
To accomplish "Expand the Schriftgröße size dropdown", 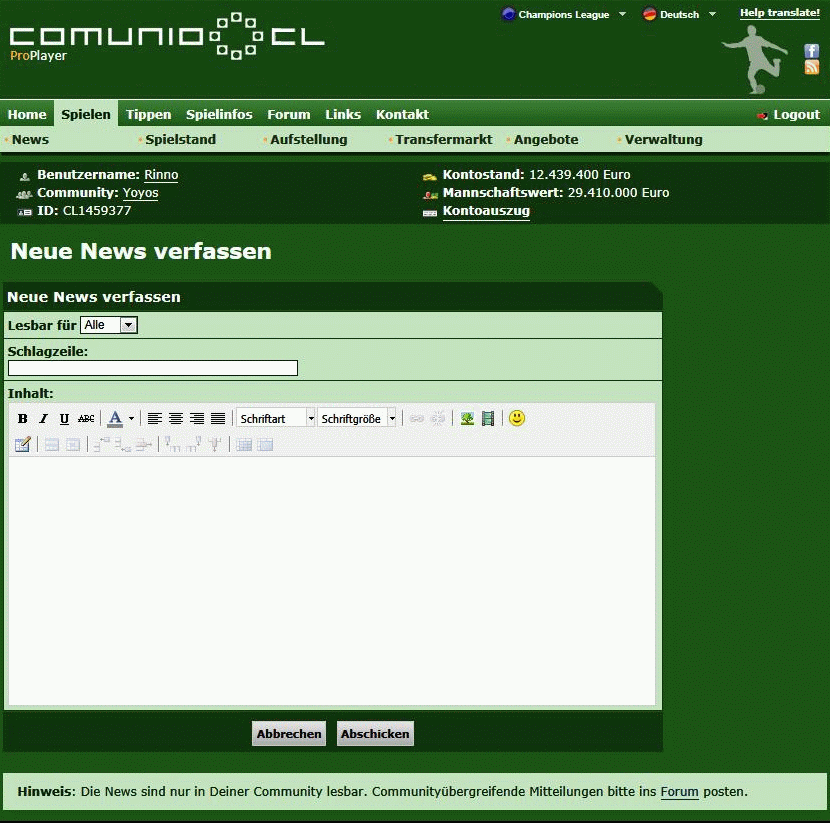I will pos(357,419).
